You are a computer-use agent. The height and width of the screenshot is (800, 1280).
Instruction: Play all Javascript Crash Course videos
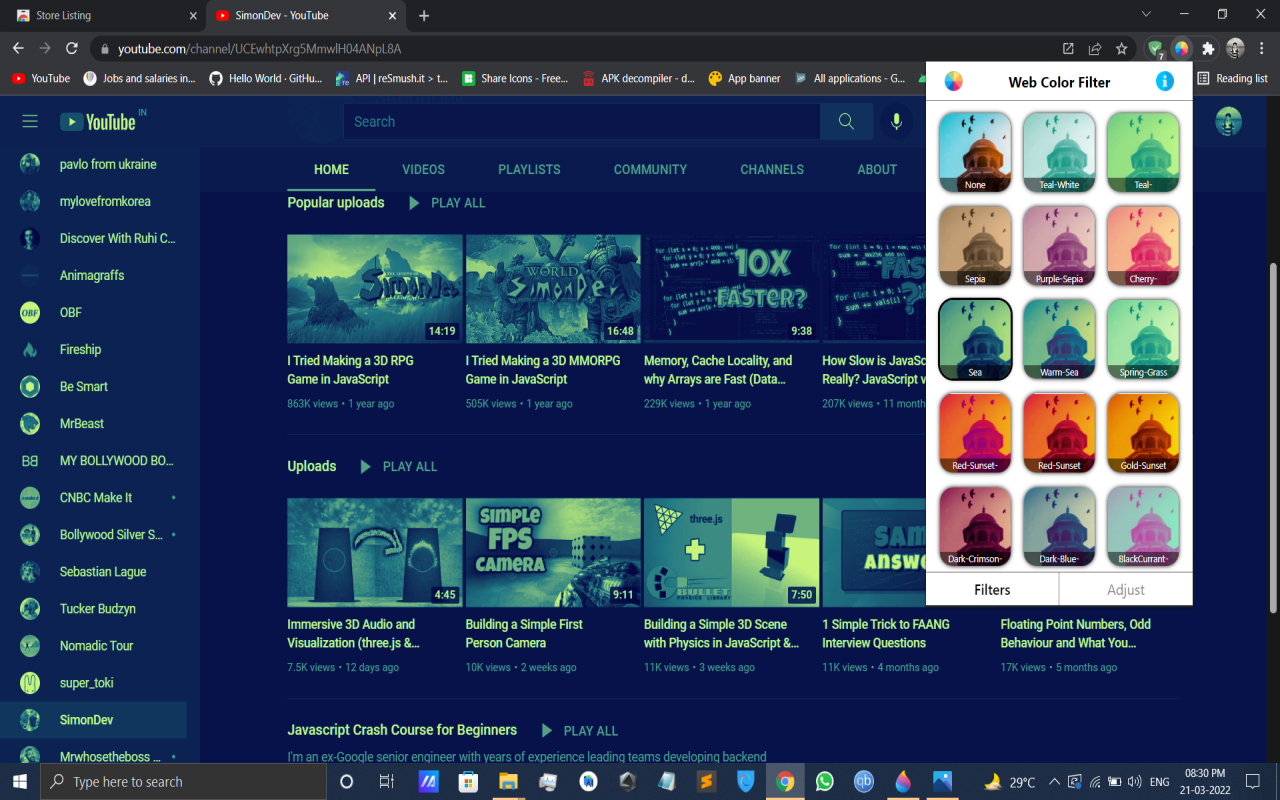pyautogui.click(x=580, y=731)
